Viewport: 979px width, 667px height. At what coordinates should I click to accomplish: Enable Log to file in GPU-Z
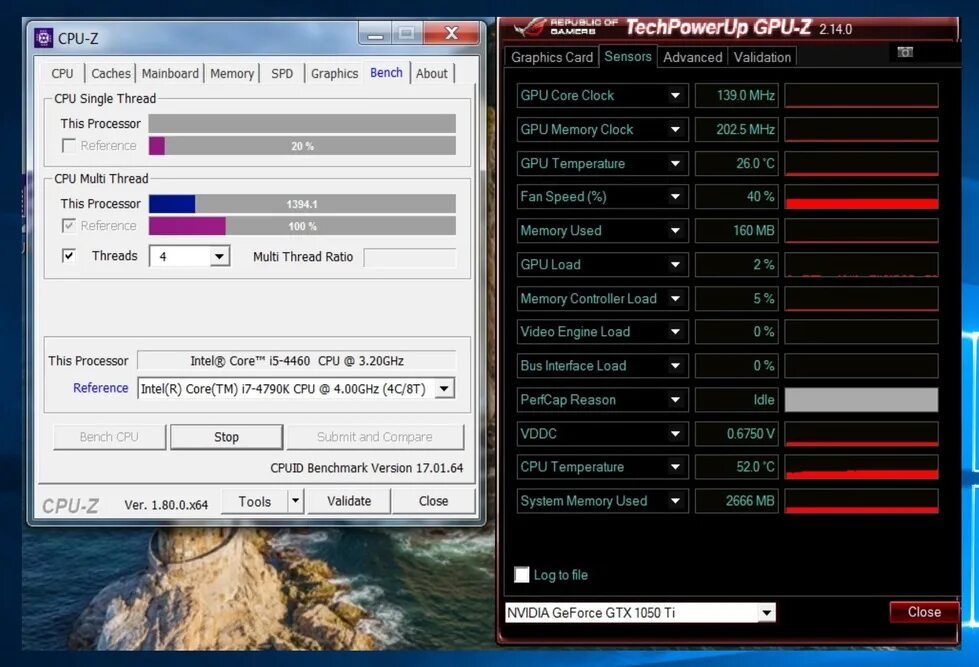pyautogui.click(x=521, y=575)
